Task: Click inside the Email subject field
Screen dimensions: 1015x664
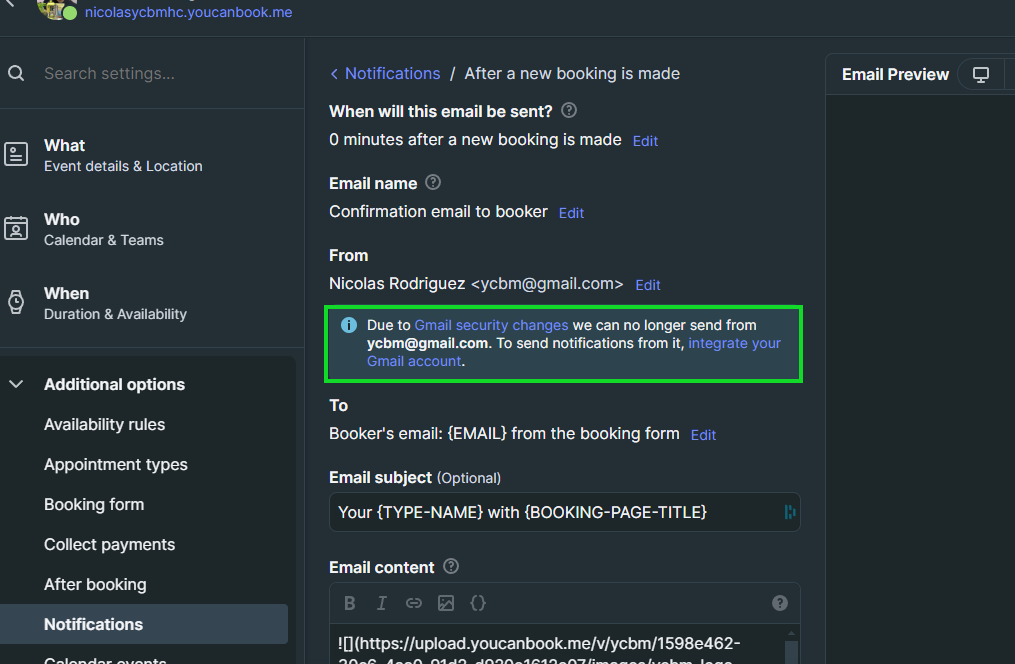Action: pos(555,512)
